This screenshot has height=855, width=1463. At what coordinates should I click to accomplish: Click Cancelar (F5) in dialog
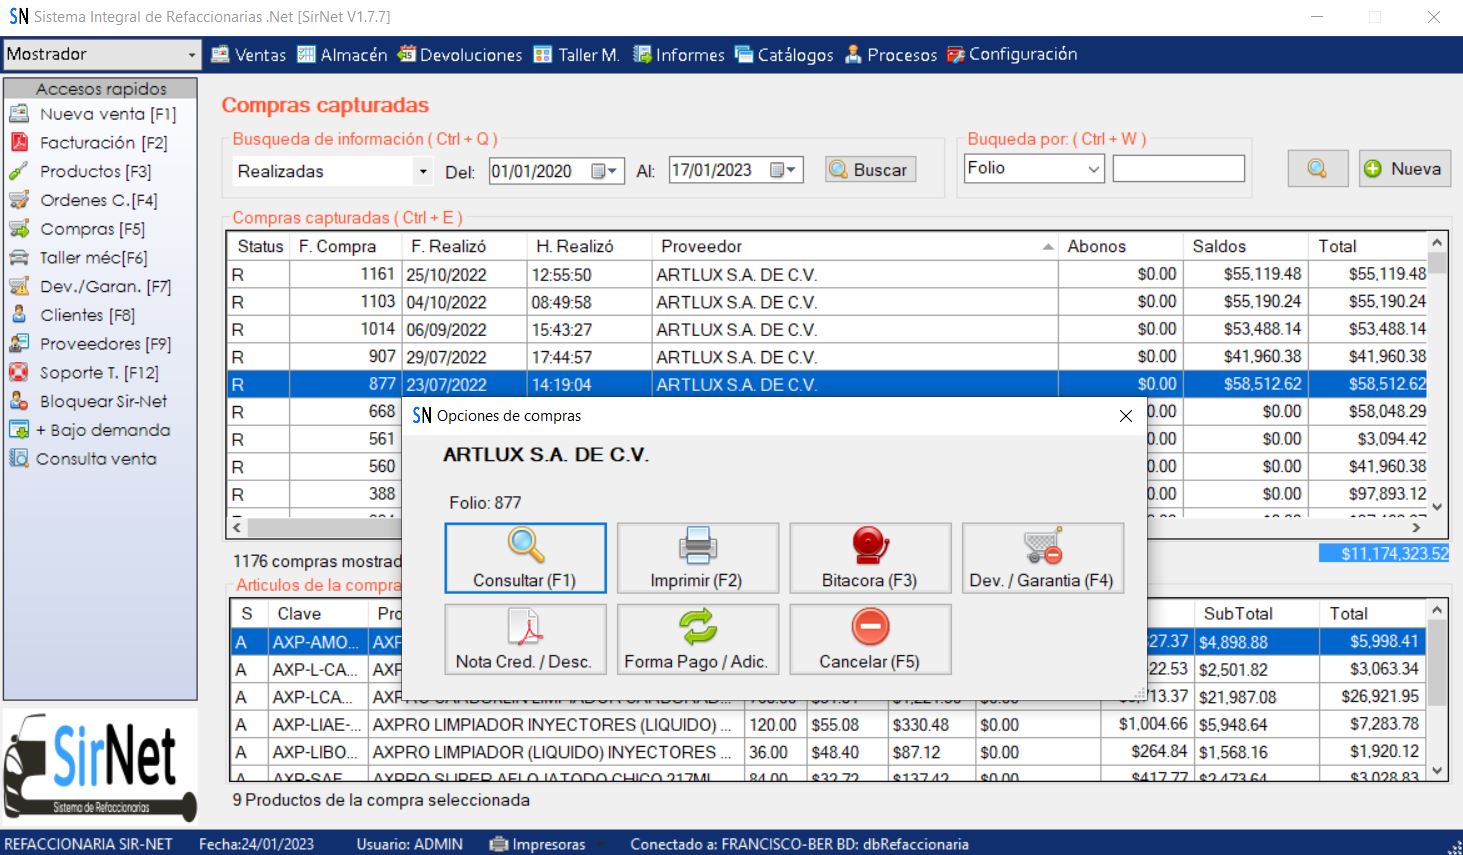(x=870, y=639)
